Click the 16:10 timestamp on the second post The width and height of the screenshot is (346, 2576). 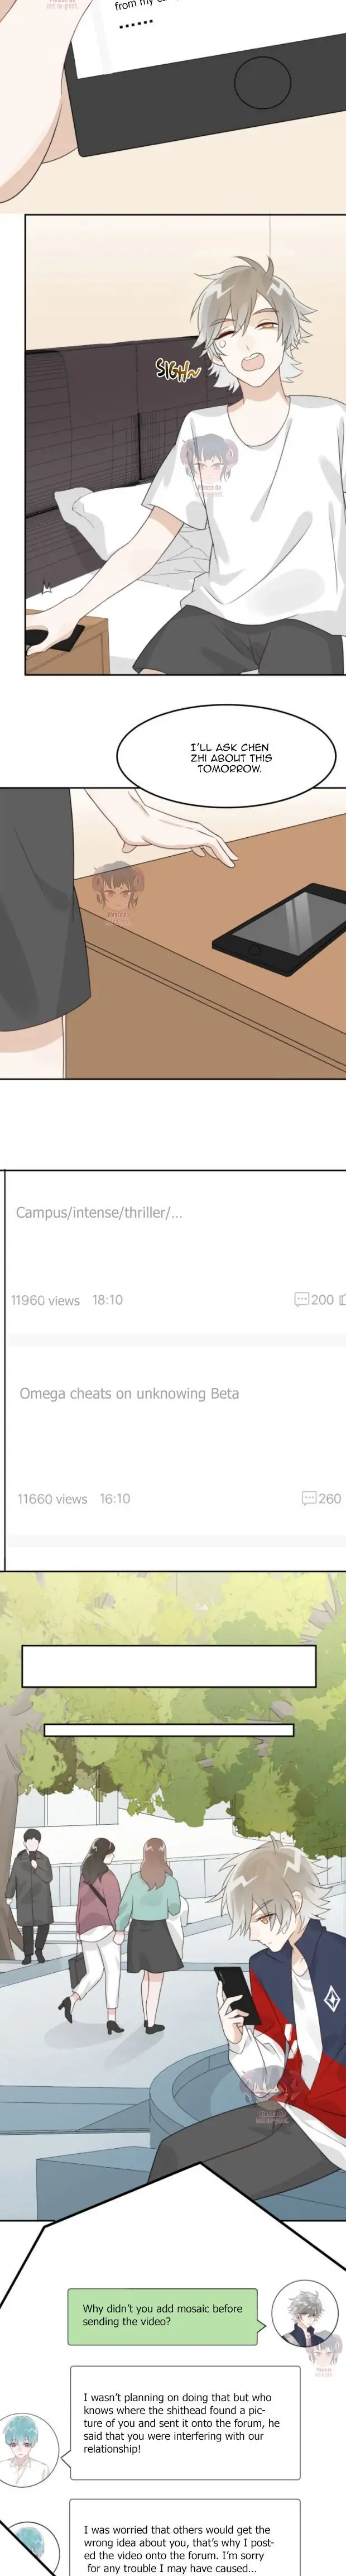[x=115, y=1498]
